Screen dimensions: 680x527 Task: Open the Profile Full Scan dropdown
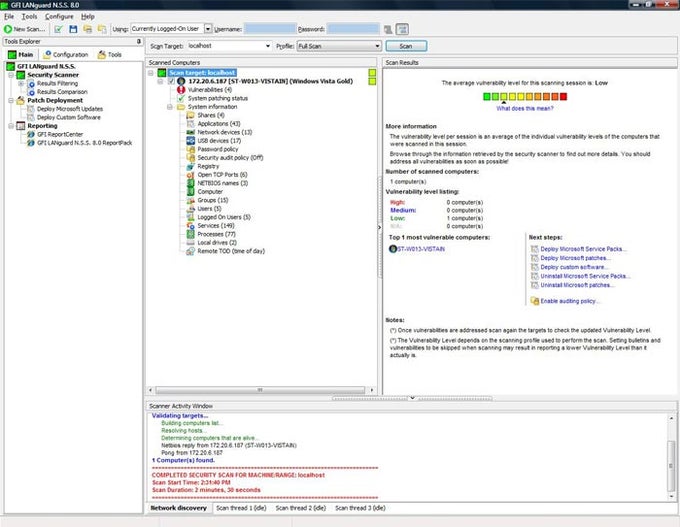pyautogui.click(x=377, y=46)
